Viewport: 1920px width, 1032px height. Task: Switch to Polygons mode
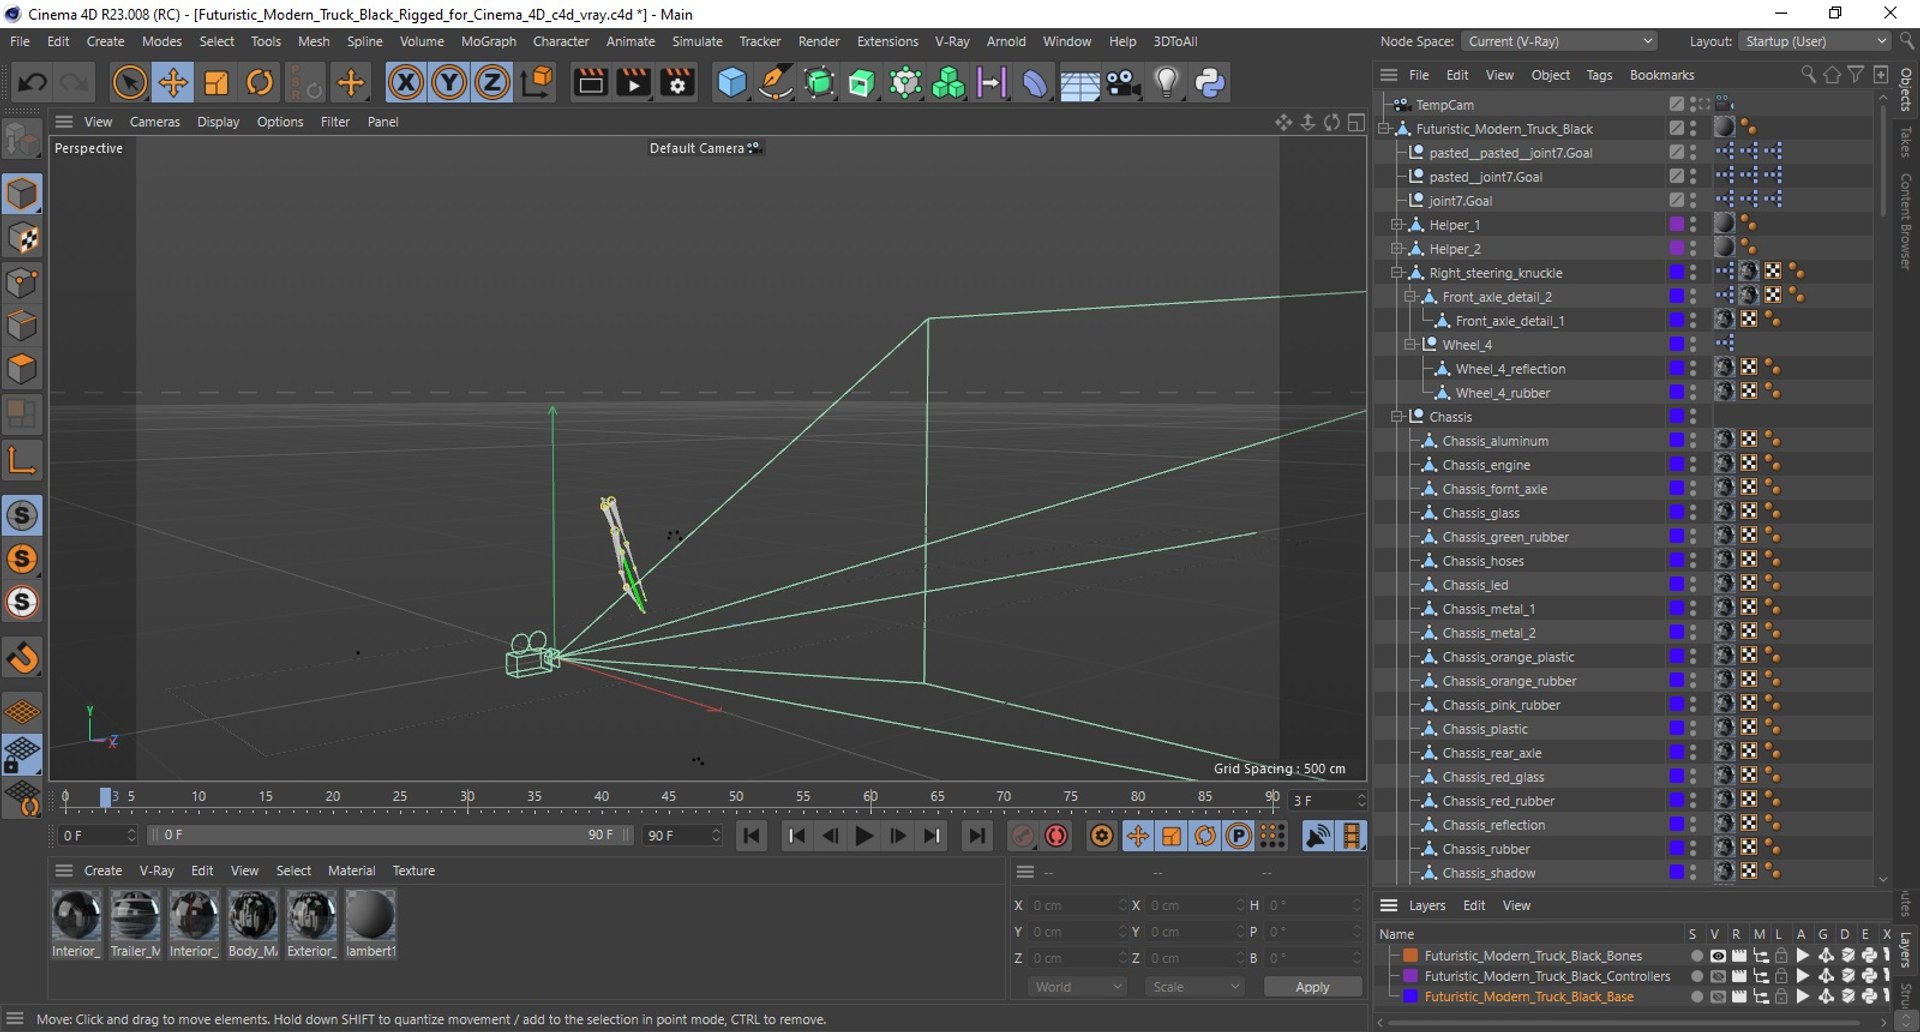pos(22,370)
